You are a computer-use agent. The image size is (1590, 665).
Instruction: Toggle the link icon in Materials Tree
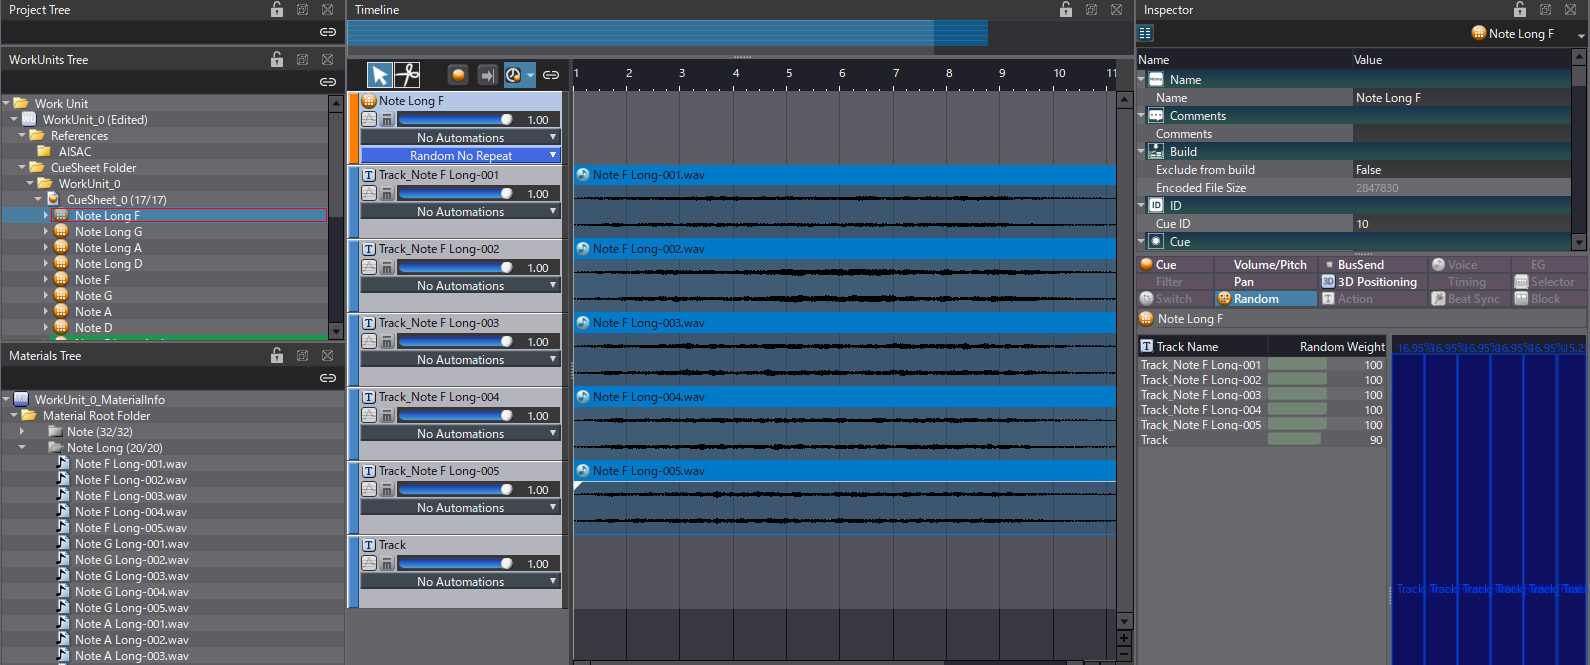[x=327, y=378]
